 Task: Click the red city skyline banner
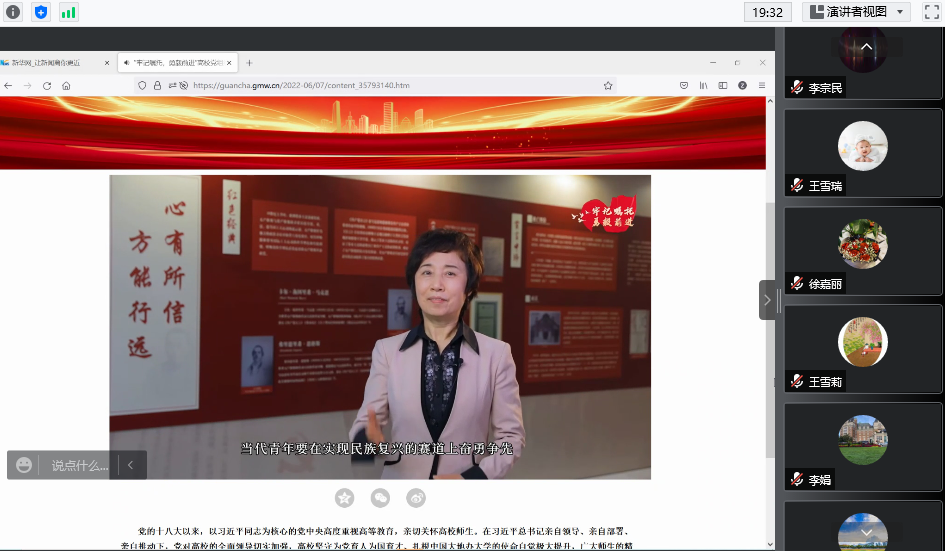pyautogui.click(x=383, y=133)
